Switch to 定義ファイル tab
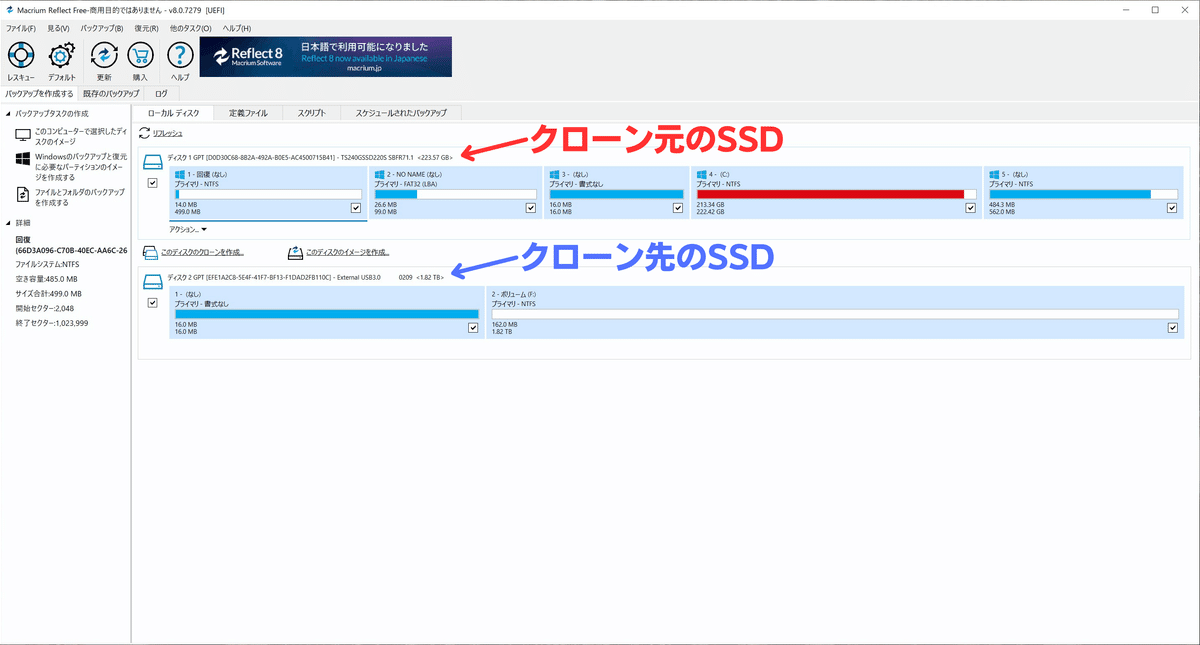 tap(248, 113)
